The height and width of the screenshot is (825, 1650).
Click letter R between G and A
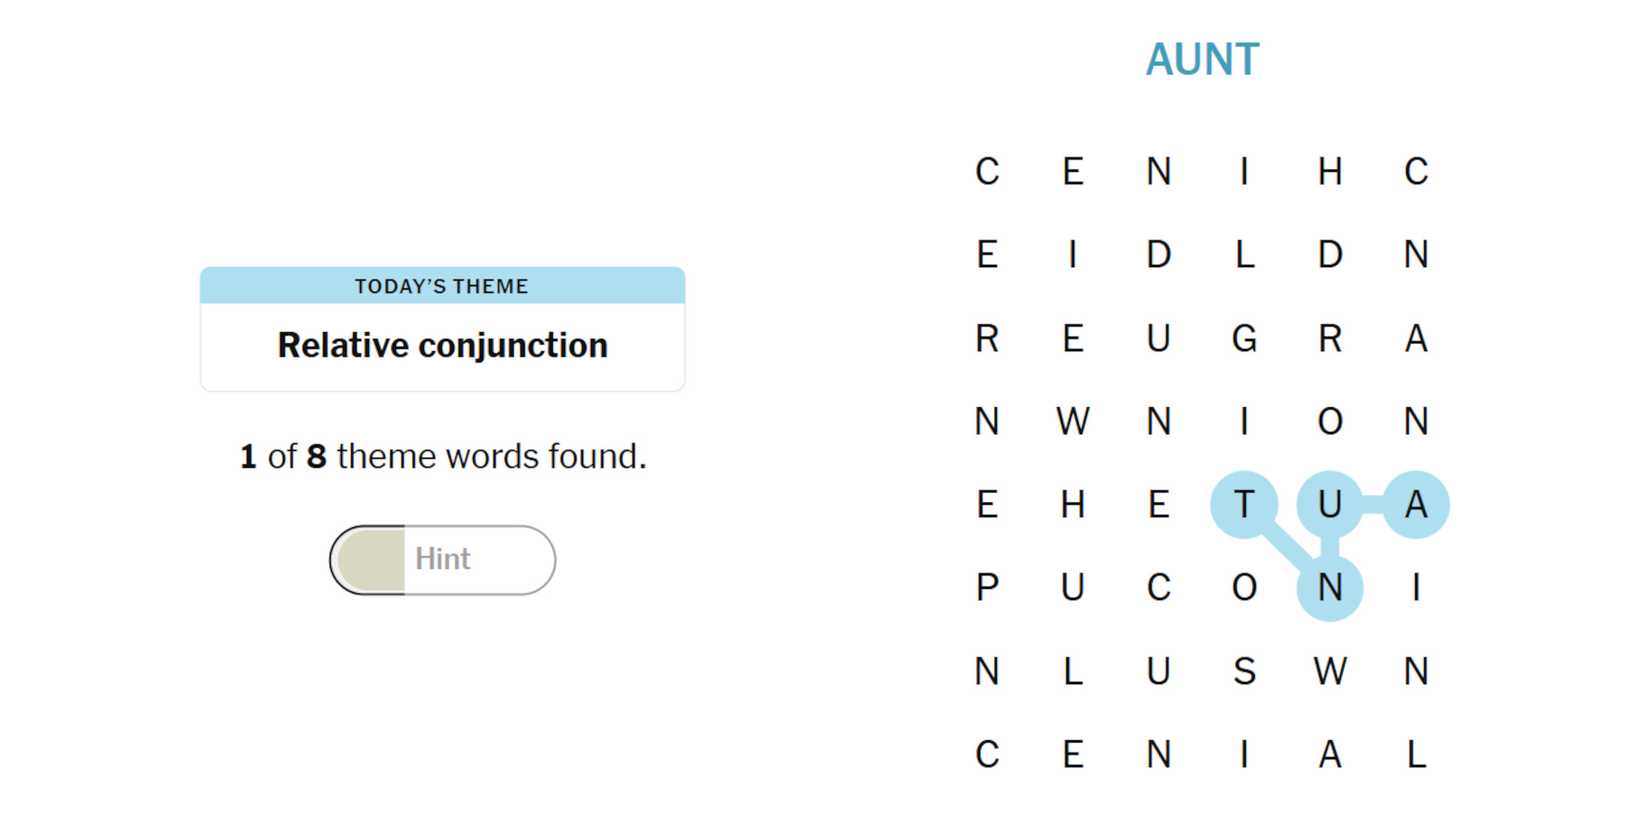[x=1329, y=338]
